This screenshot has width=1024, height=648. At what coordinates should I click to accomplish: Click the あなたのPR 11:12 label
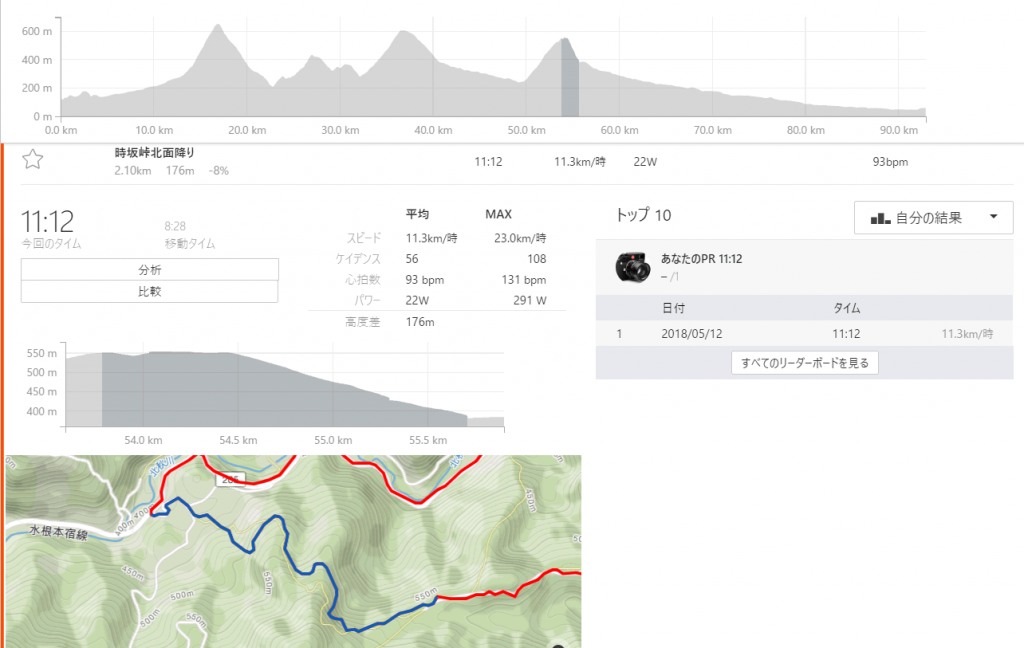tap(701, 259)
